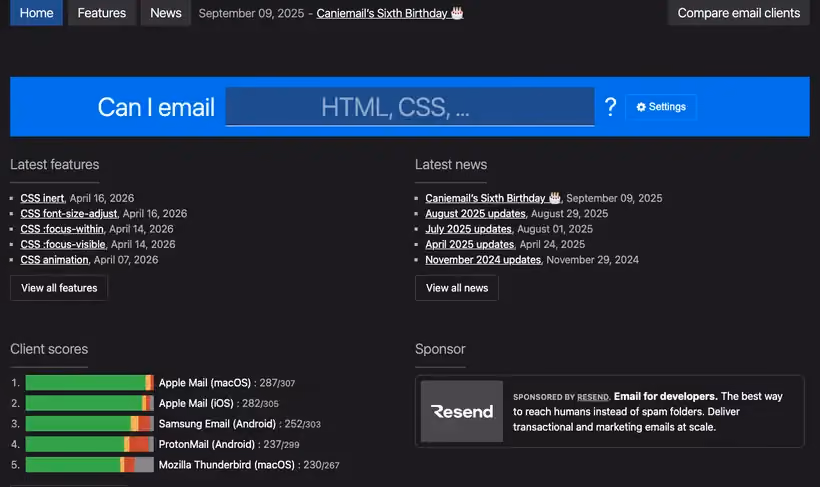Open the July 2025 updates link
820x487 pixels.
tap(468, 229)
